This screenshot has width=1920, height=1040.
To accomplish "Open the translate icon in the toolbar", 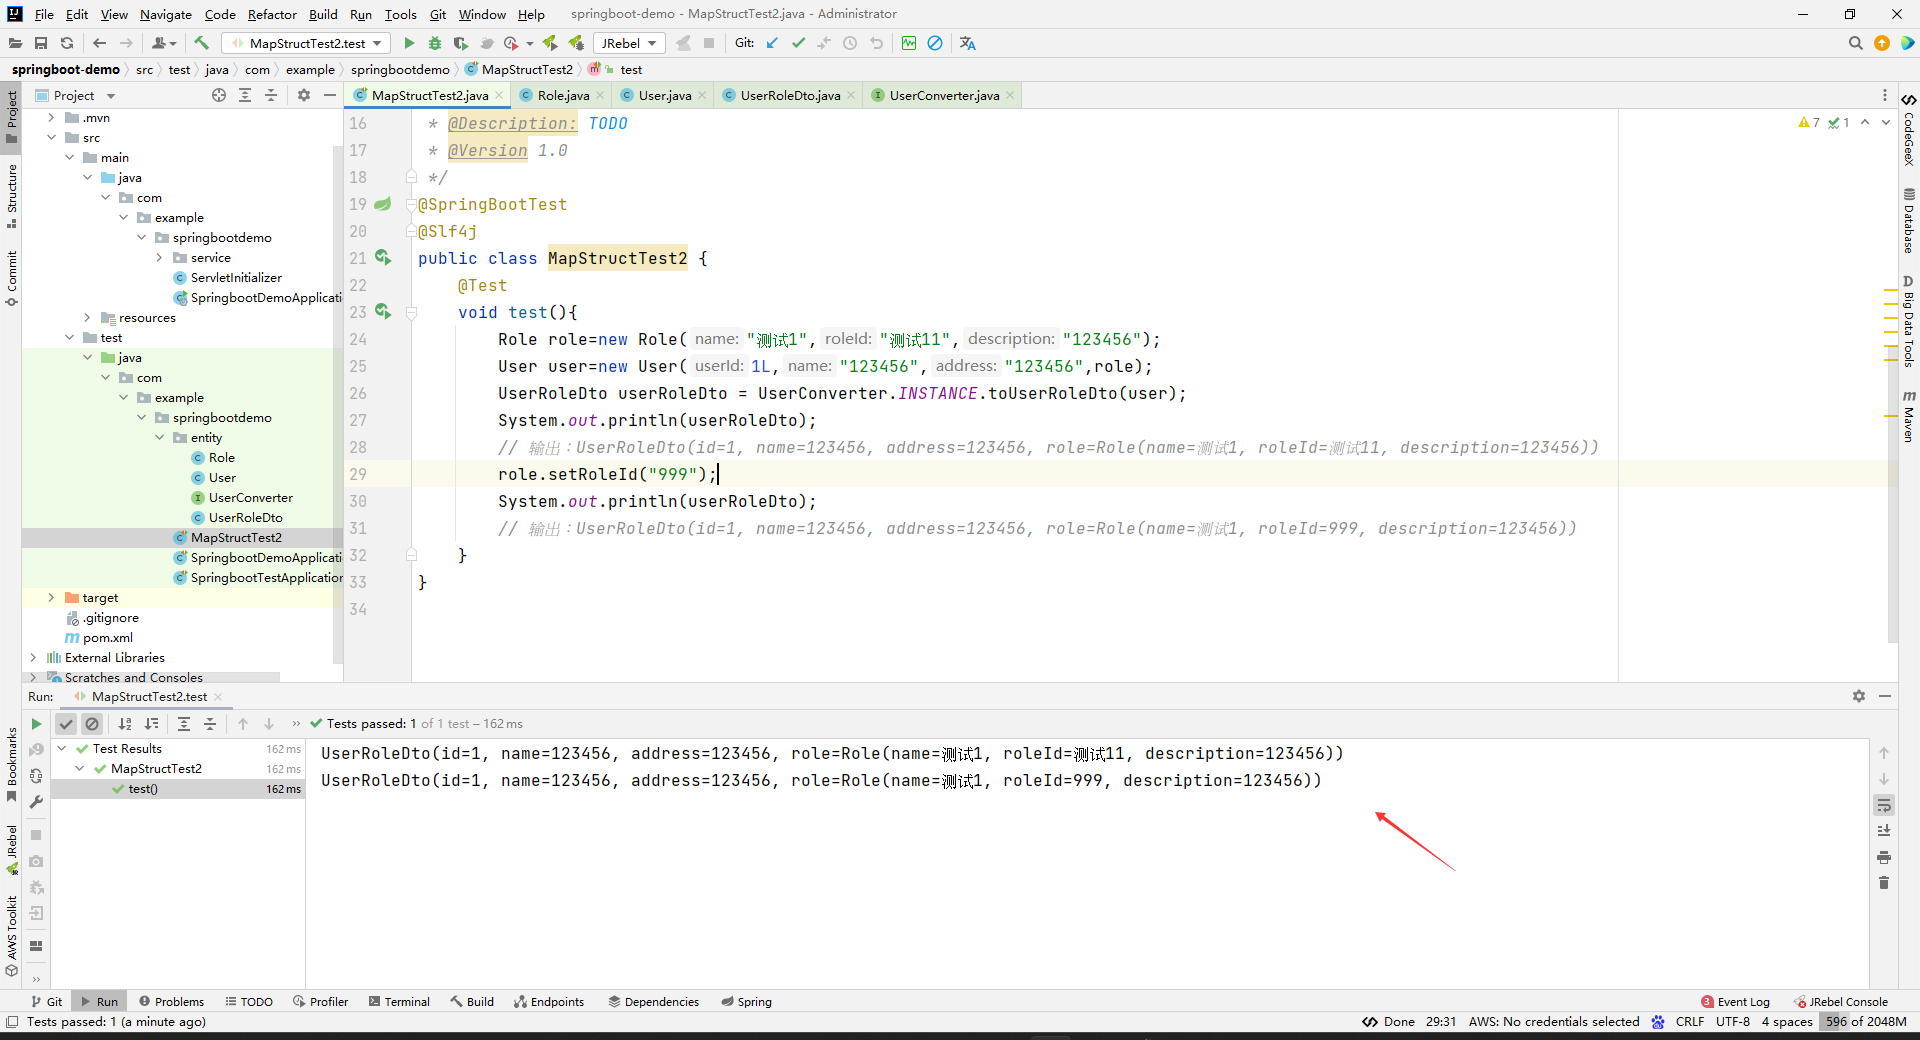I will pyautogui.click(x=967, y=43).
